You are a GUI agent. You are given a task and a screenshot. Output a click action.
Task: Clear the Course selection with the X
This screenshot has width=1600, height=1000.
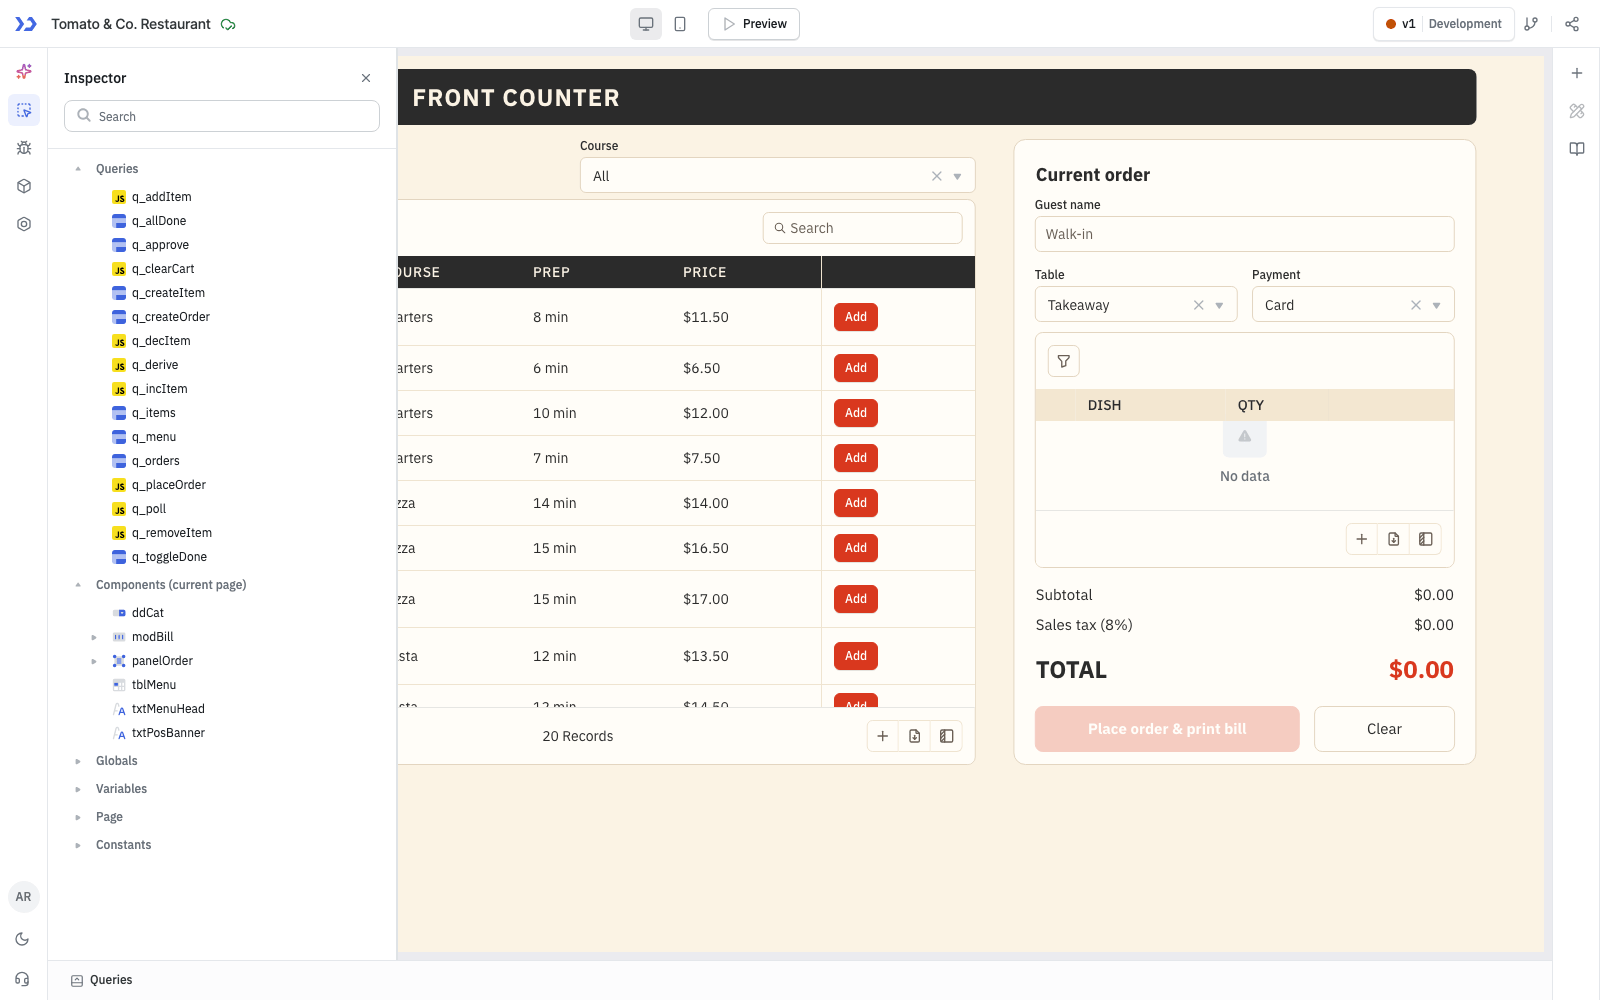point(937,176)
